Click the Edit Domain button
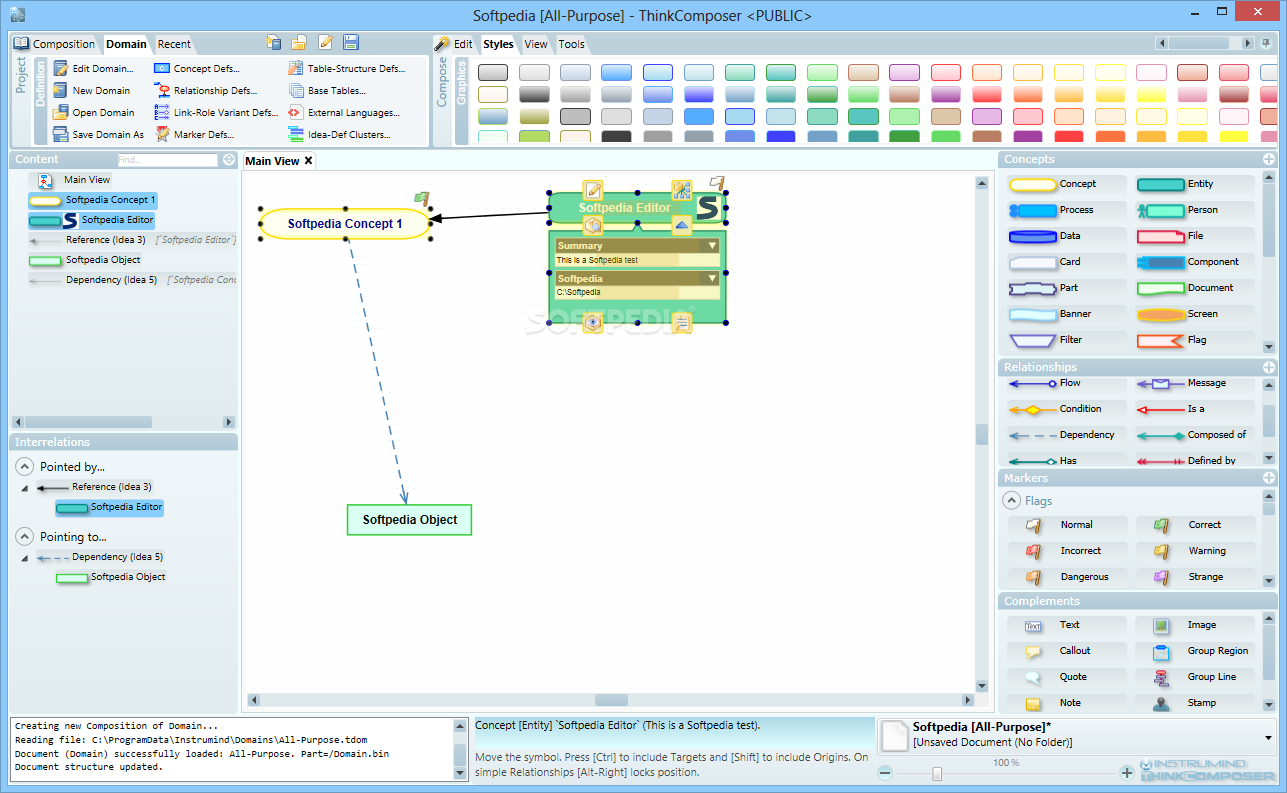Viewport: 1287px width, 793px height. click(93, 69)
